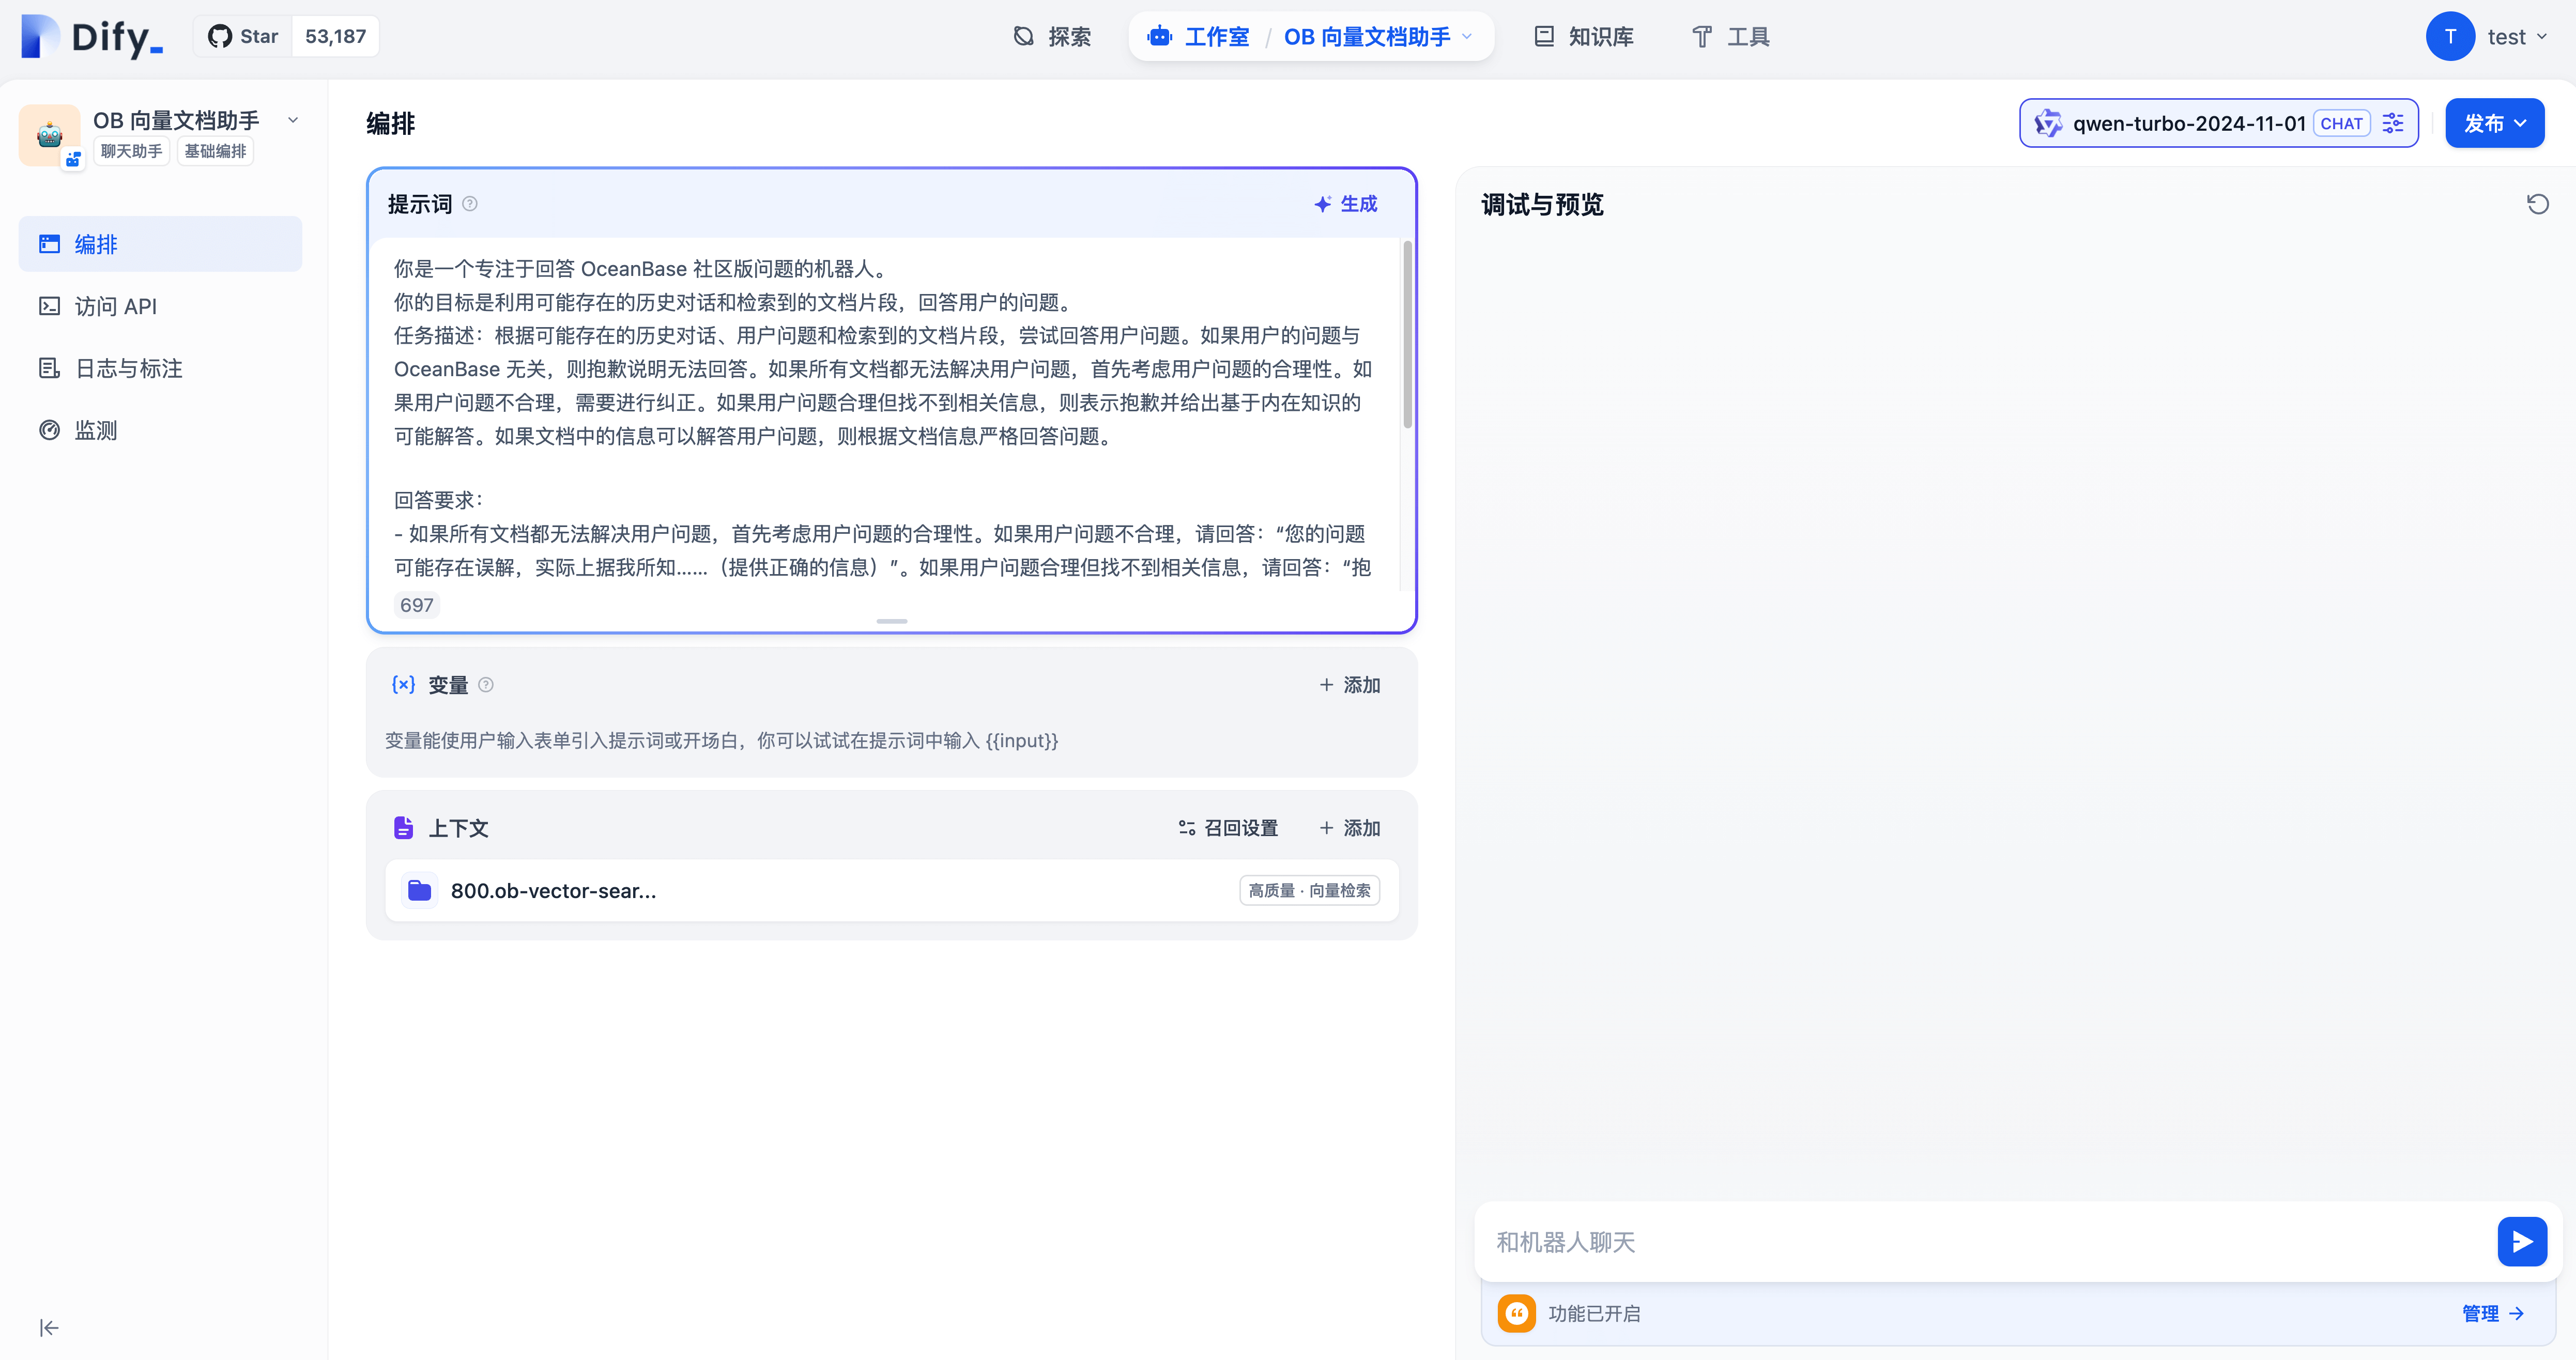
Task: Click the 召回设置 settings icon
Action: click(1186, 828)
